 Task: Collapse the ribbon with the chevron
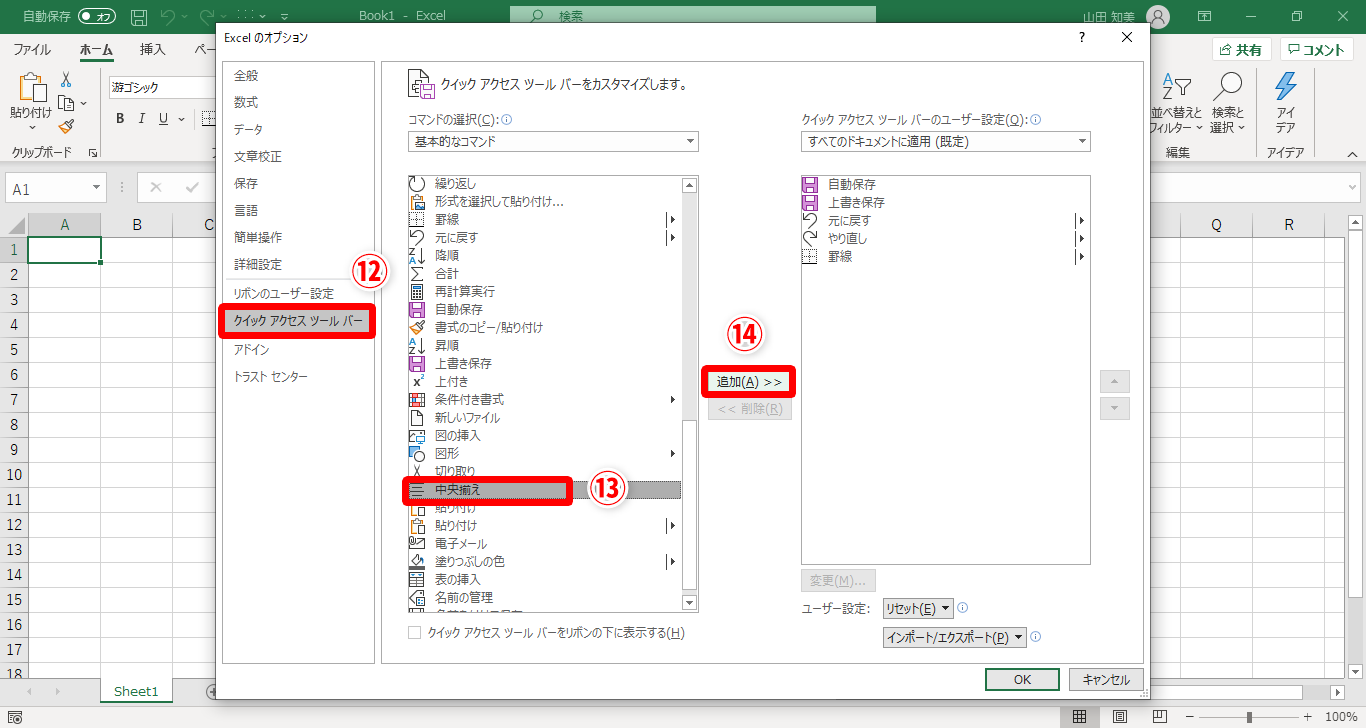[x=1351, y=154]
